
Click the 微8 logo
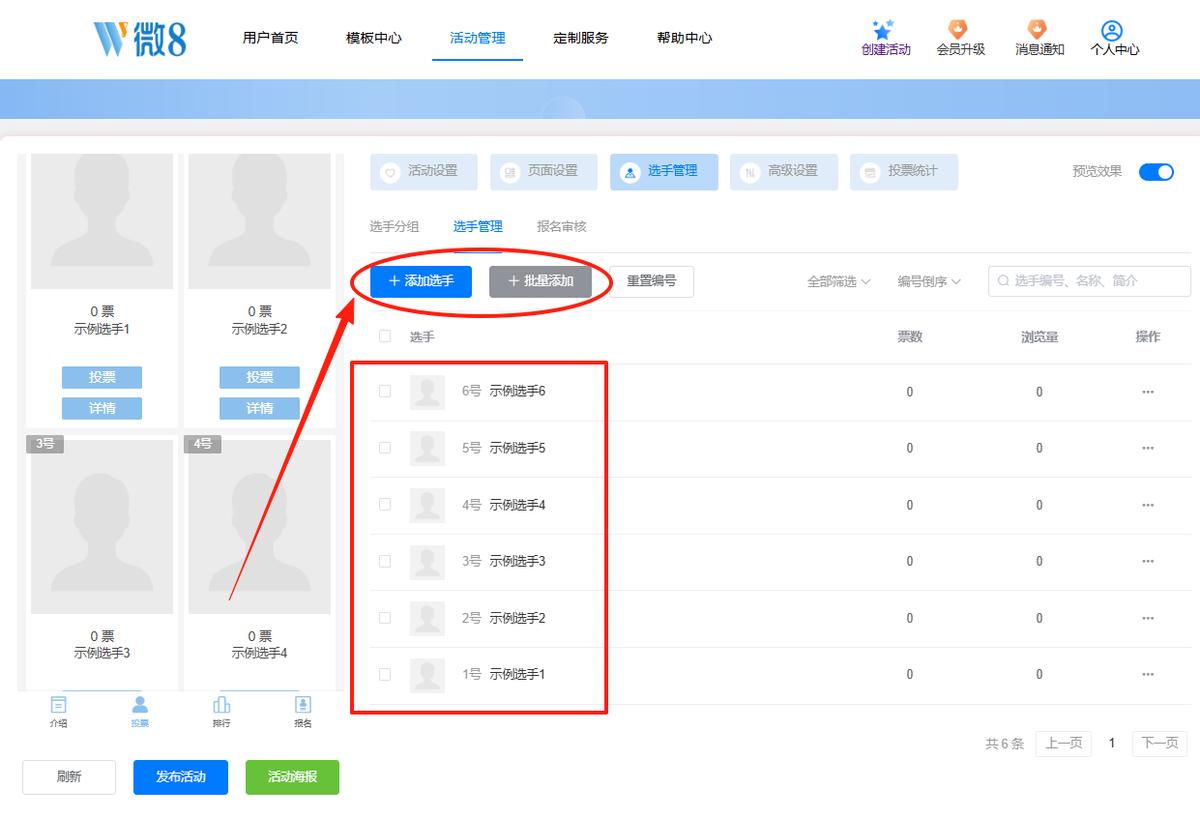[x=140, y=38]
